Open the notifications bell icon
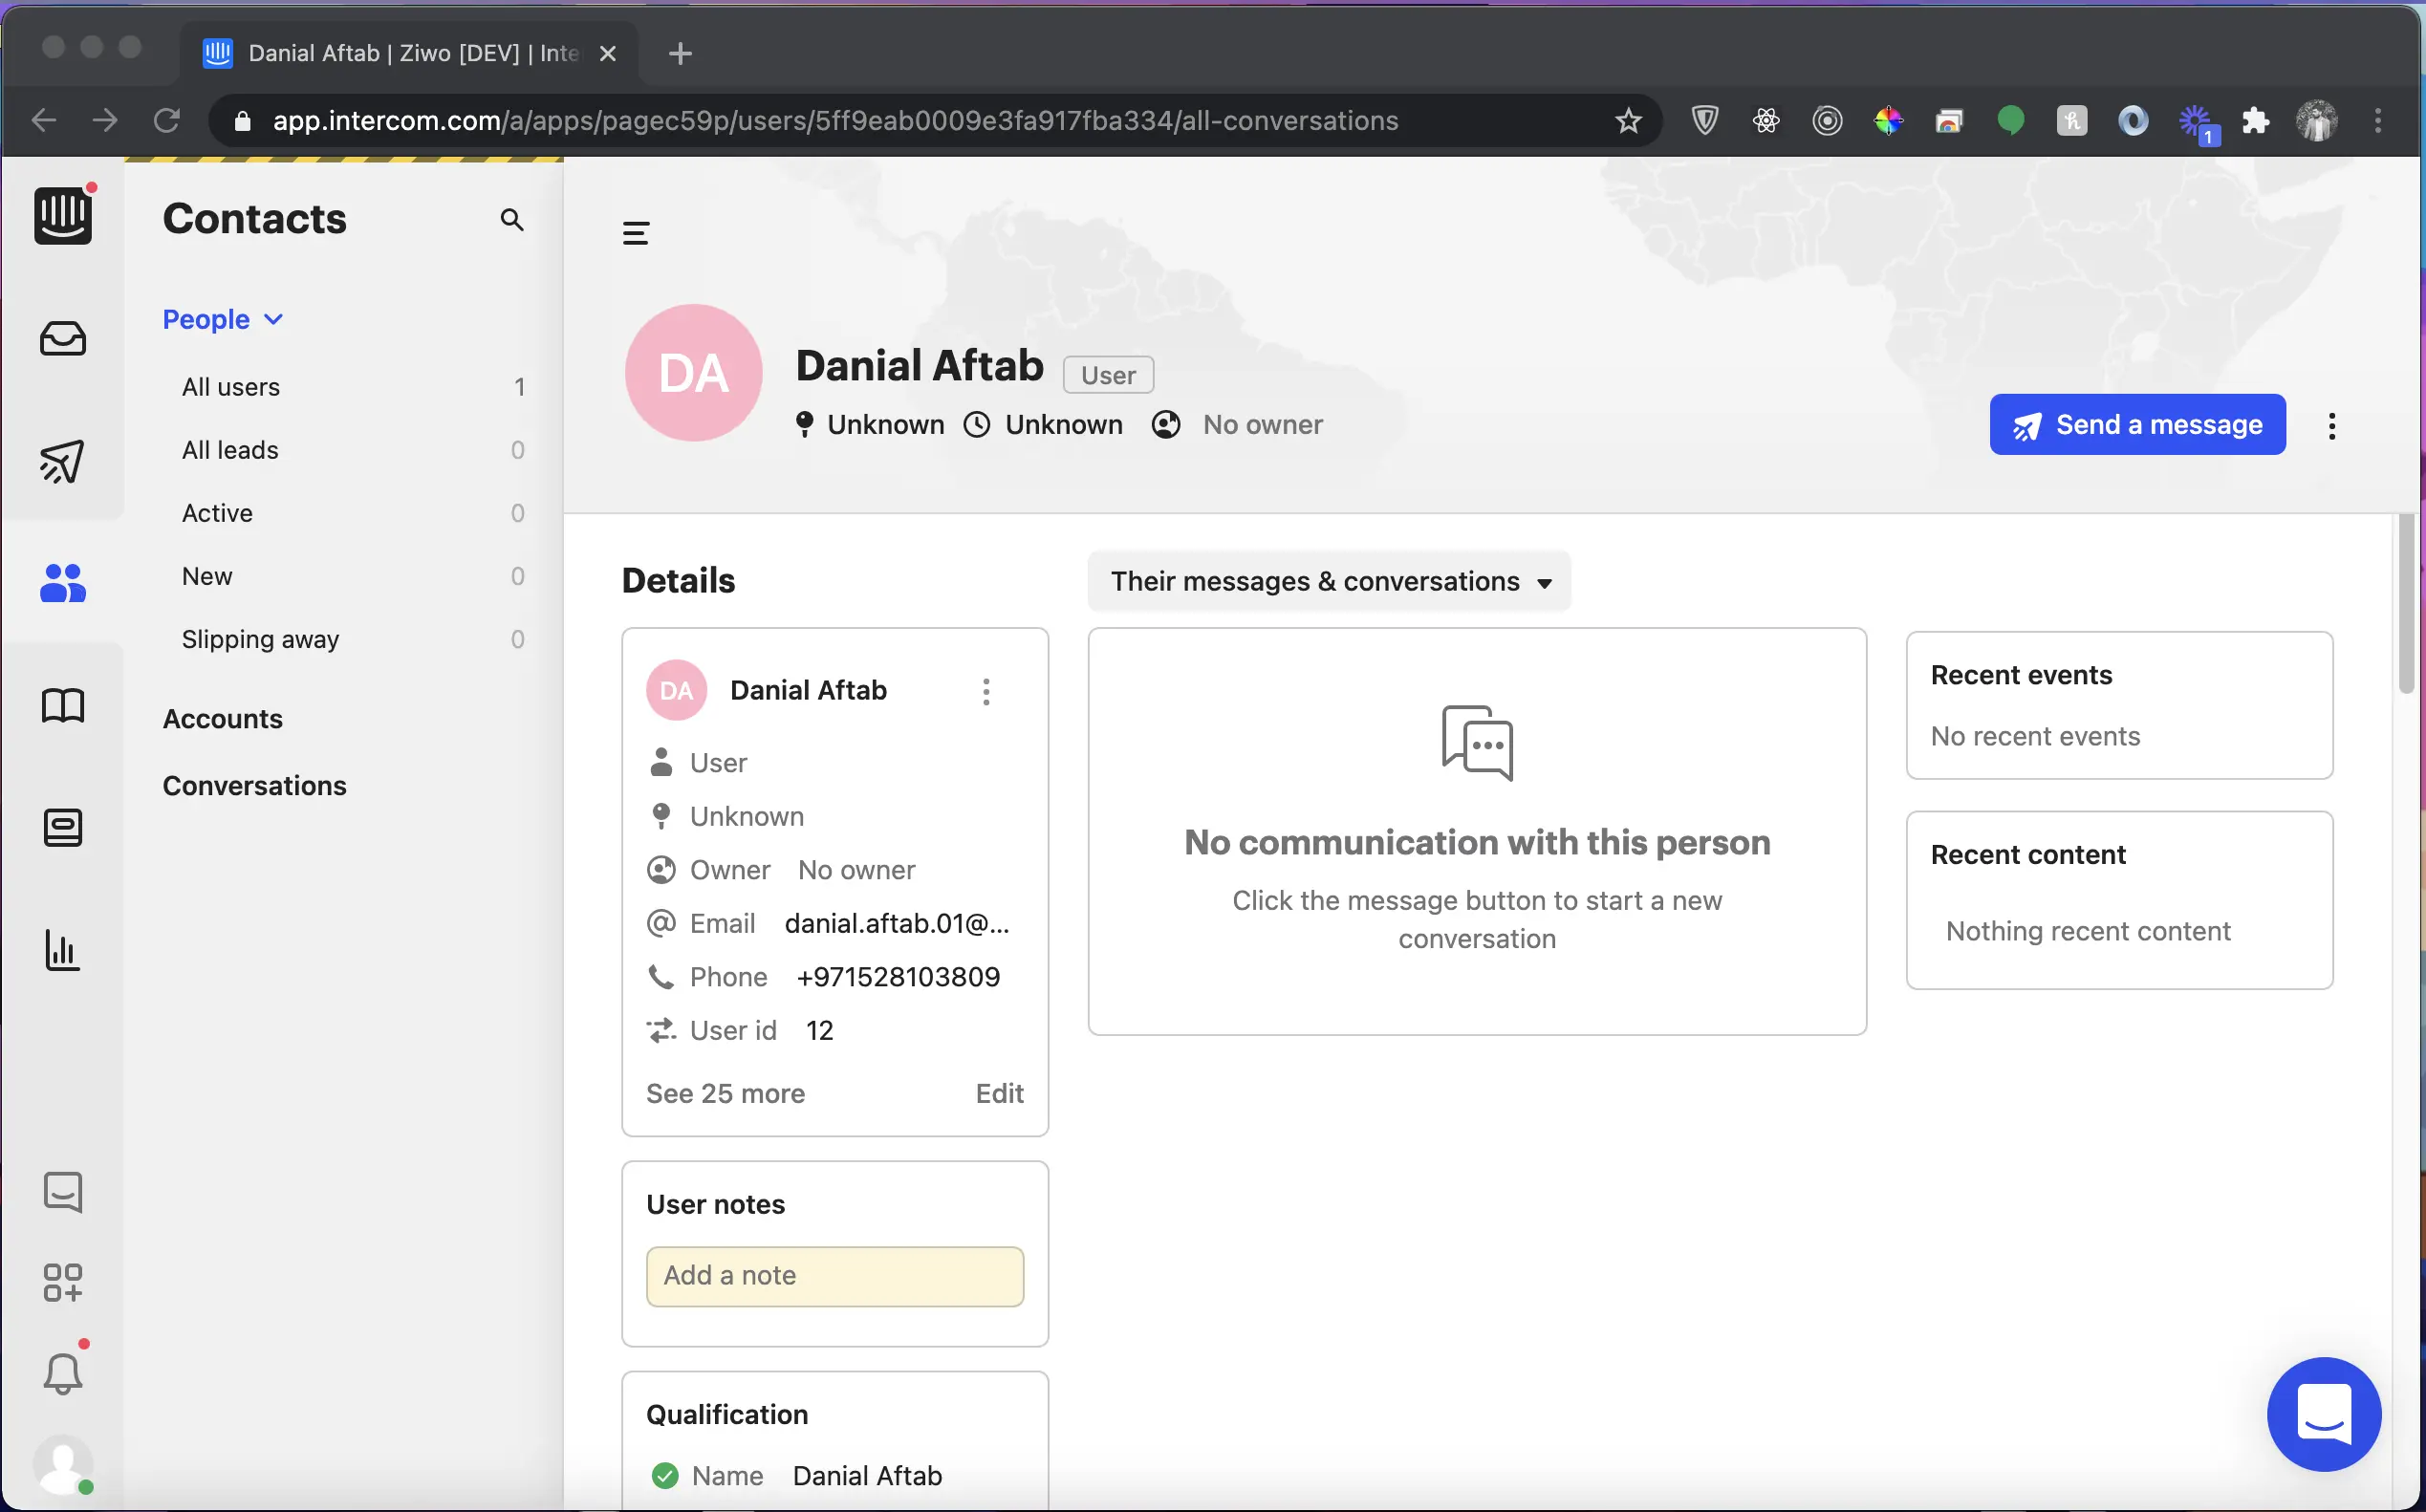This screenshot has height=1512, width=2426. coord(63,1373)
